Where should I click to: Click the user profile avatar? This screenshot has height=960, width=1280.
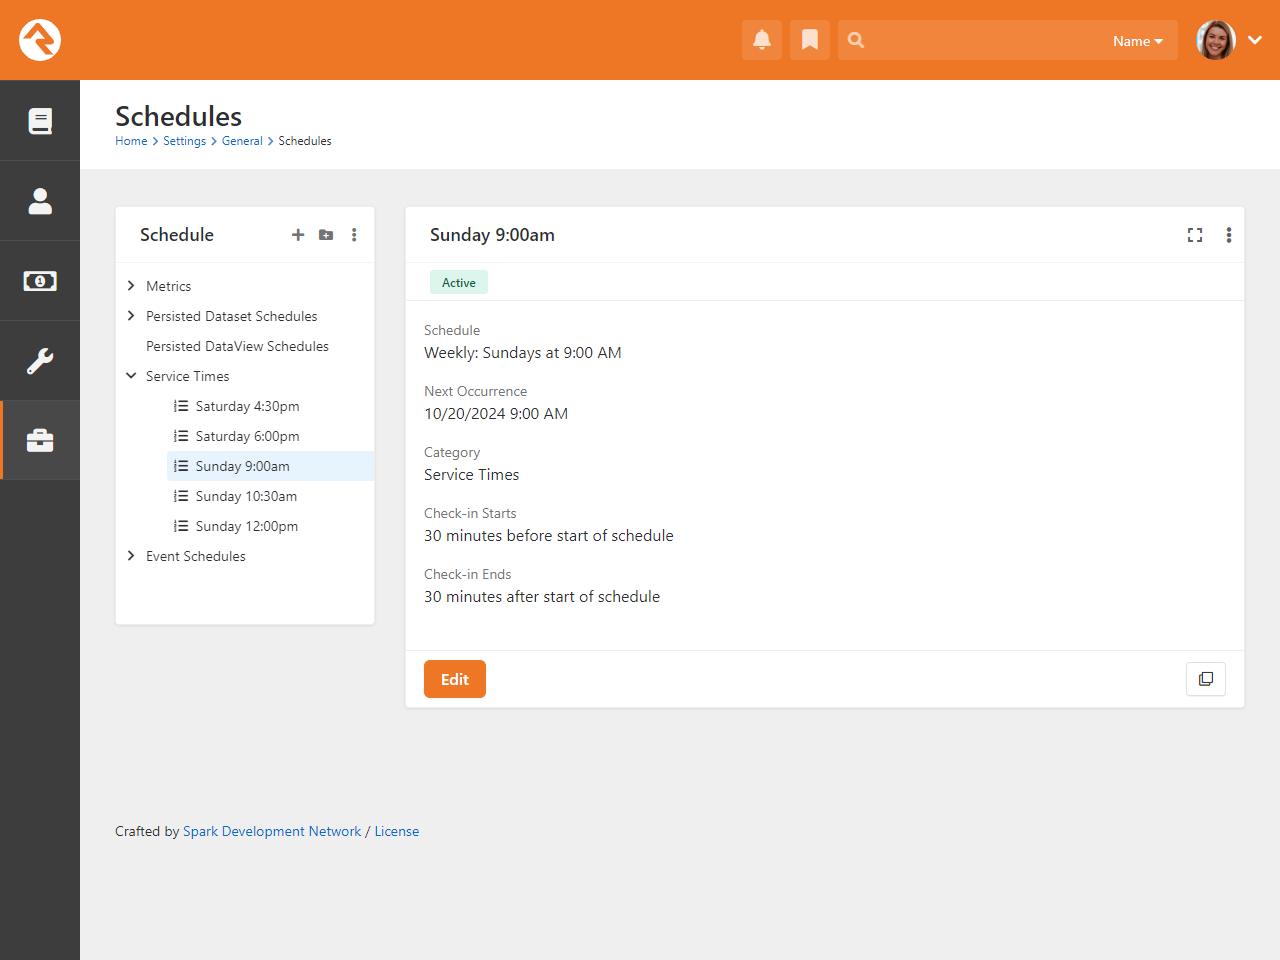[x=1216, y=40]
